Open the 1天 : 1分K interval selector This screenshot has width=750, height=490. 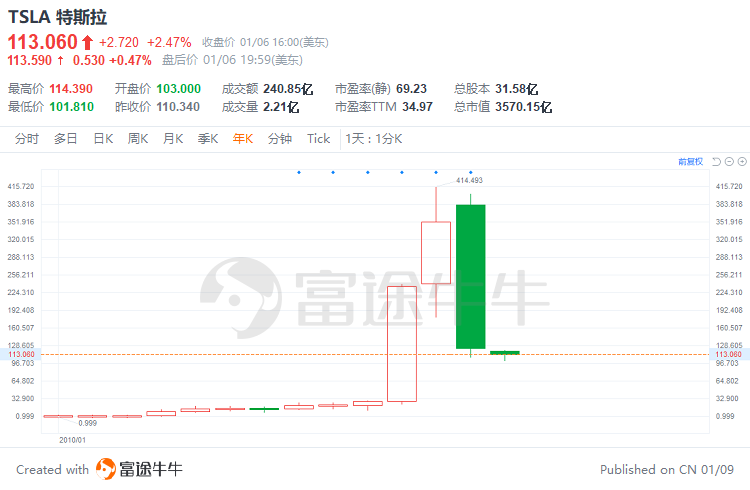tap(374, 139)
